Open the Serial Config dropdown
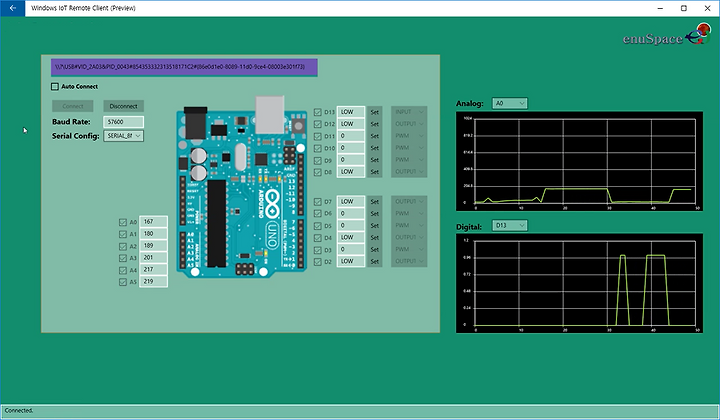Image resolution: width=720 pixels, height=420 pixels. click(124, 136)
